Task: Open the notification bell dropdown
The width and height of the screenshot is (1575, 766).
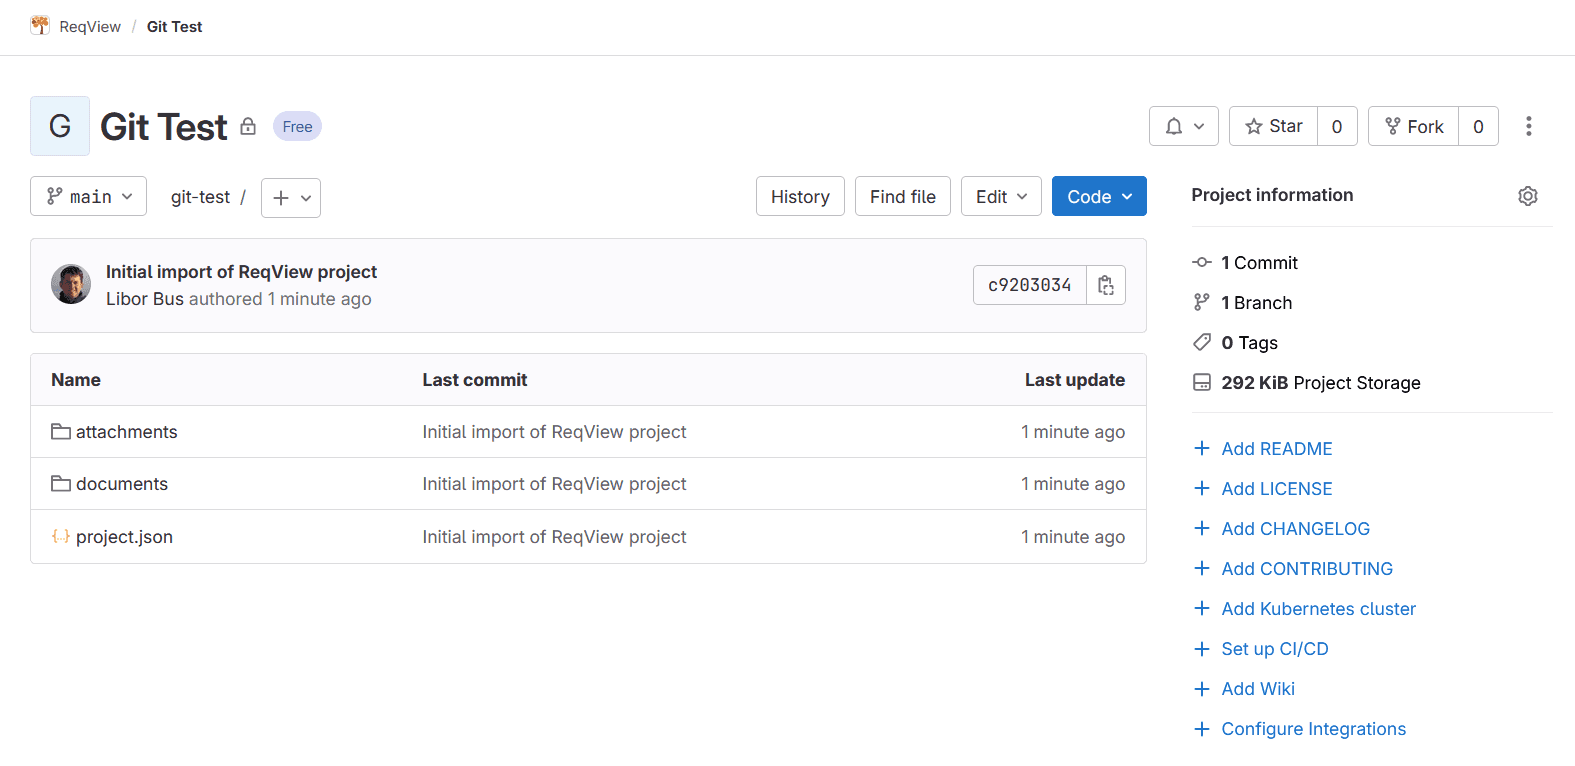Action: point(1184,126)
